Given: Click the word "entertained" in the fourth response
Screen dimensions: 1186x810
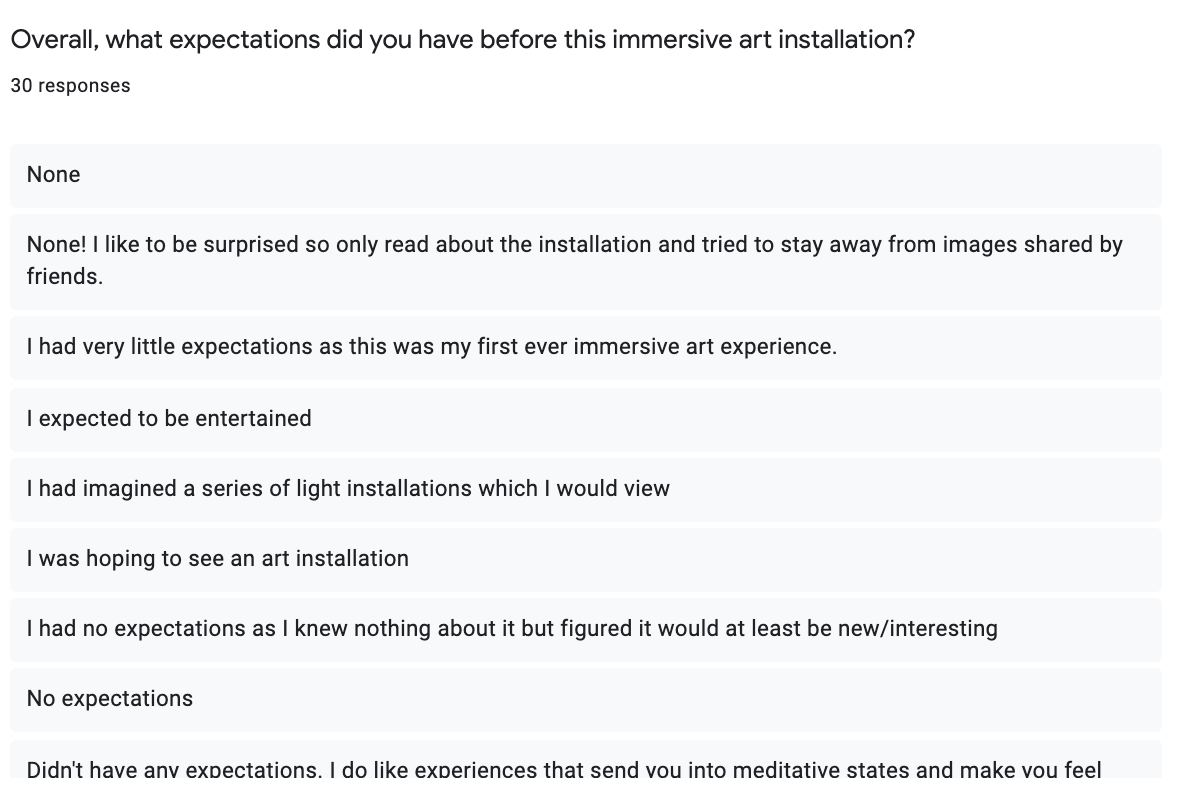Looking at the screenshot, I should (253, 418).
